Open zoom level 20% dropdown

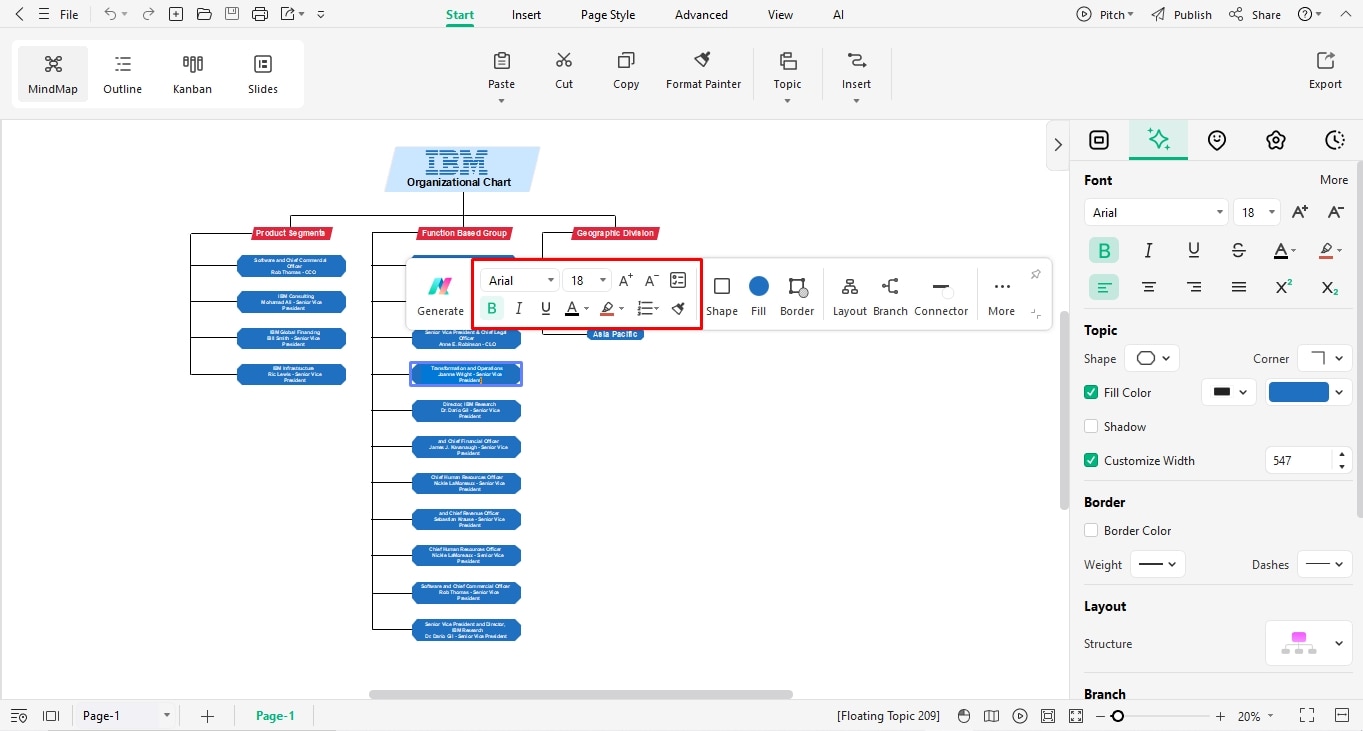click(1257, 716)
